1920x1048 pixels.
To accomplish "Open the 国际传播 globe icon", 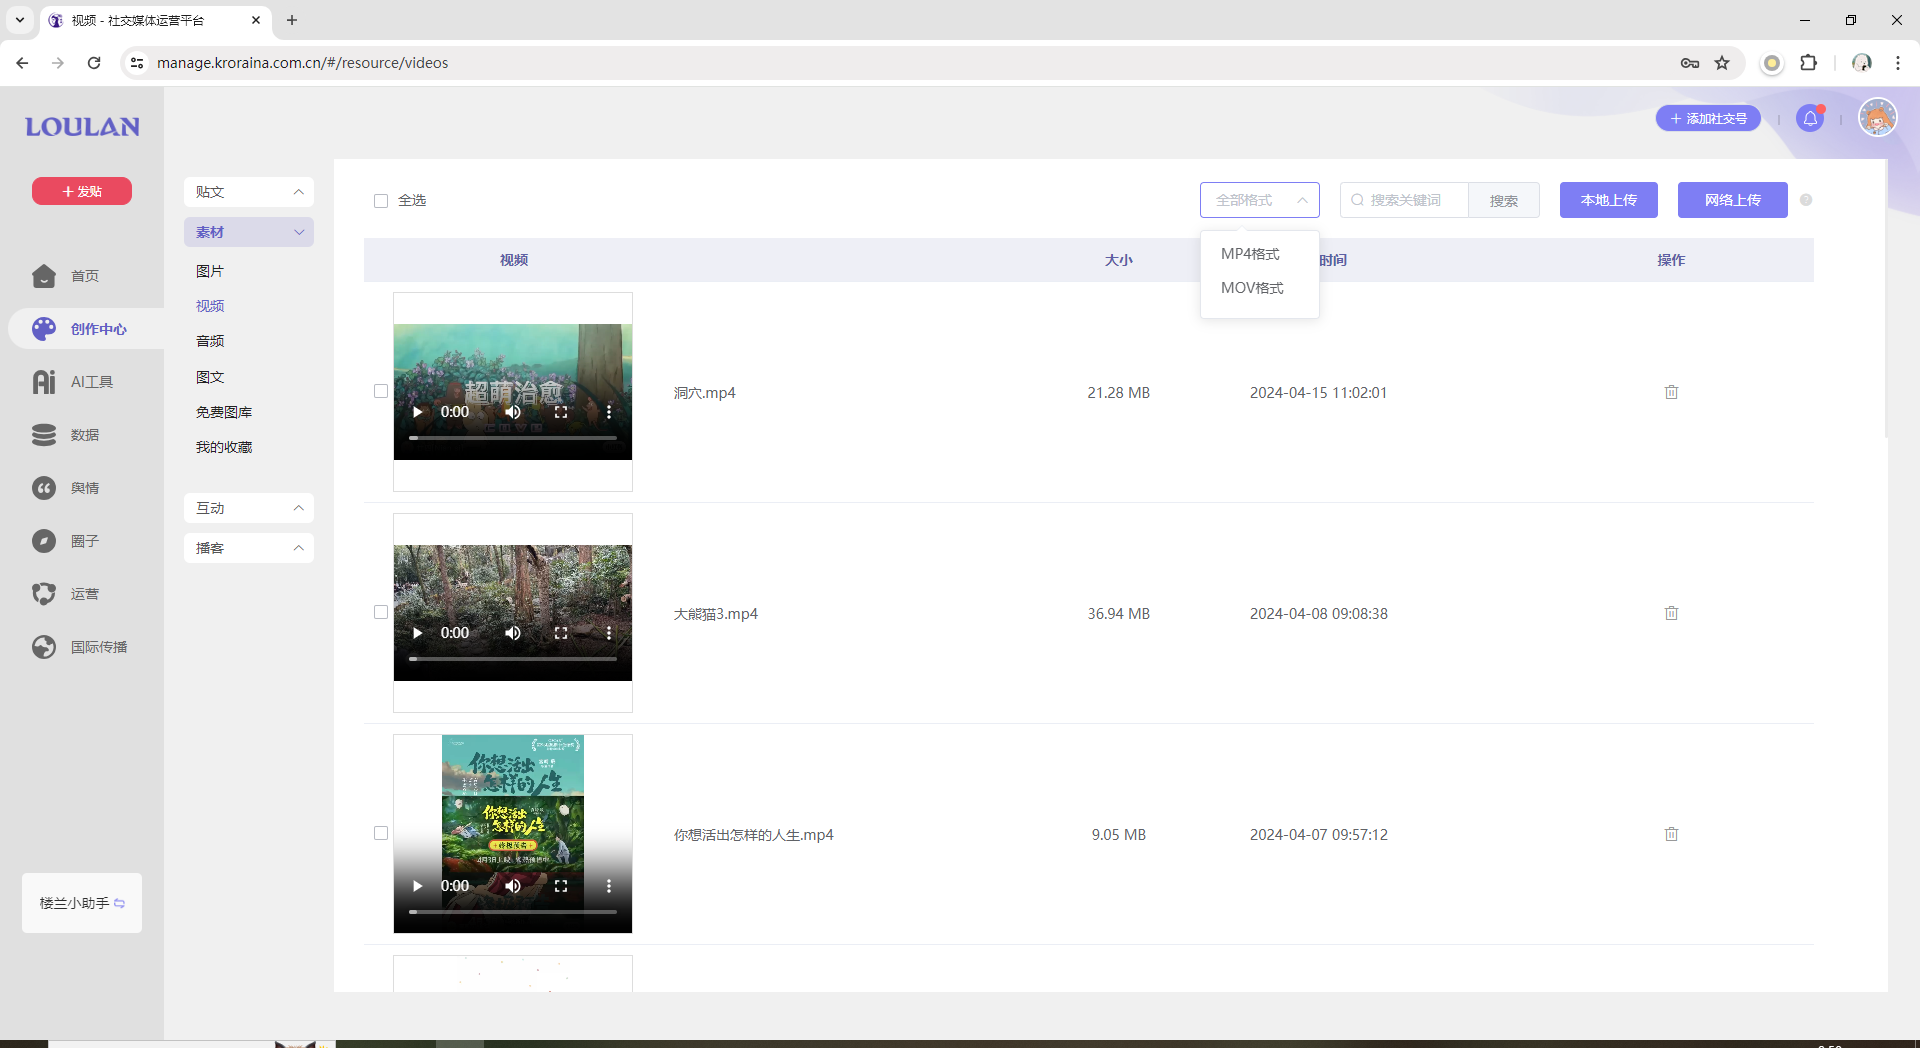I will 44,647.
